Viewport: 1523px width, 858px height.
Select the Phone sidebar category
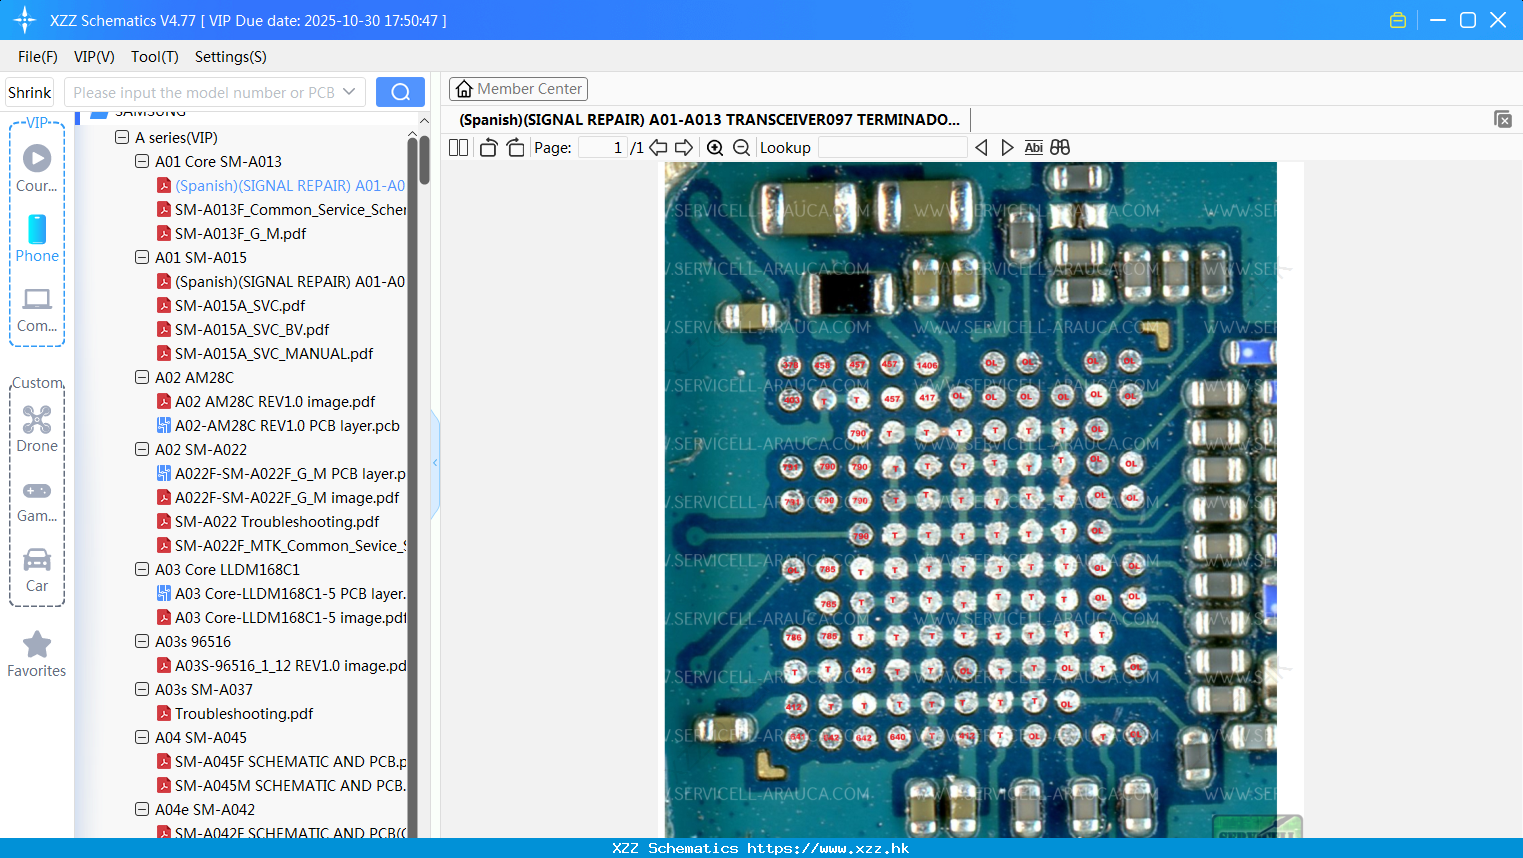(37, 238)
